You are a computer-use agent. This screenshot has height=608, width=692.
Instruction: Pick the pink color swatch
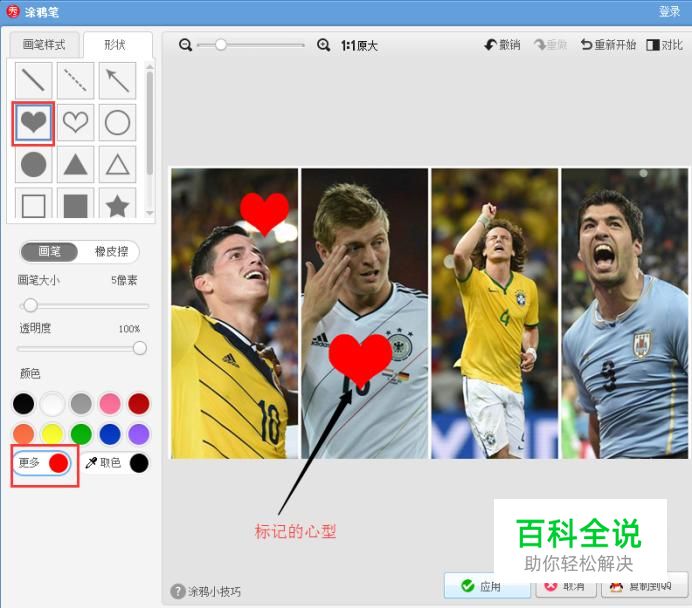point(110,404)
